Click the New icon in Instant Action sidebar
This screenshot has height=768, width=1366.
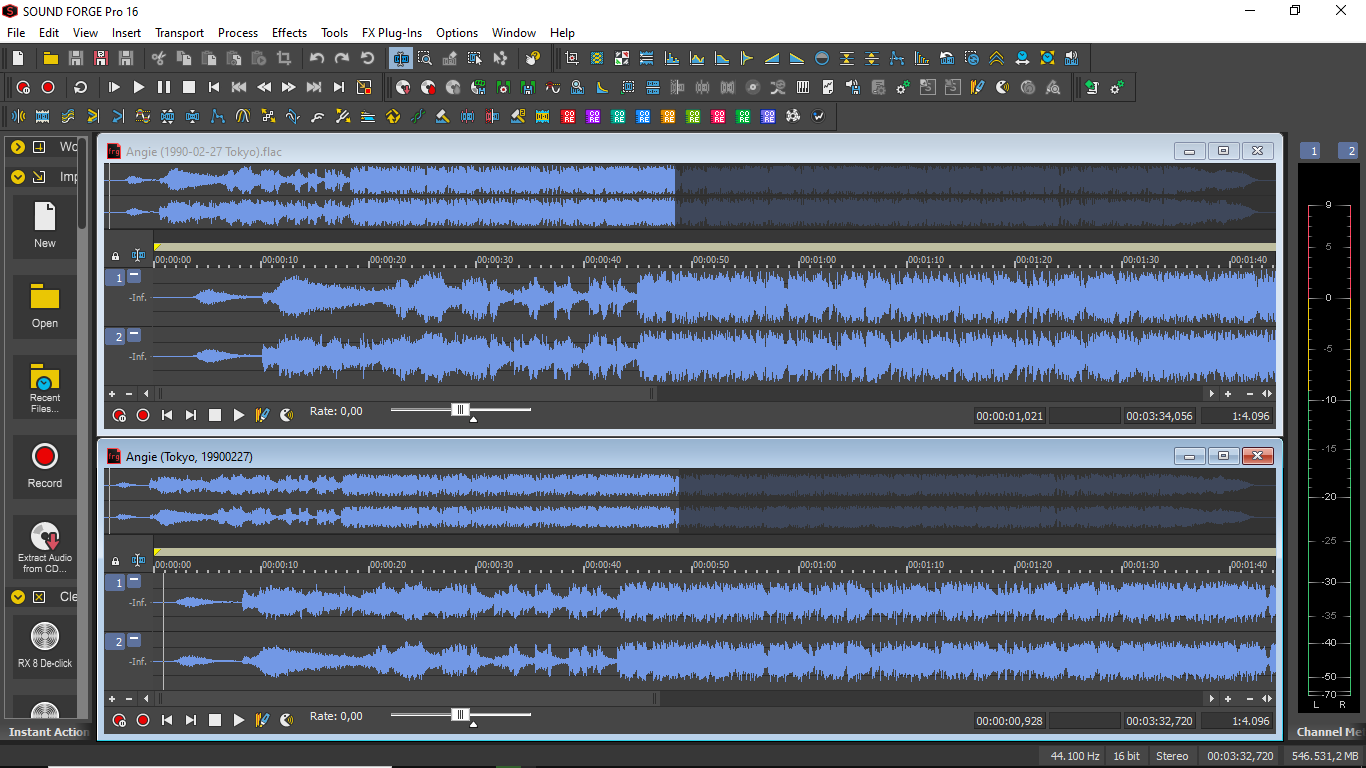44,216
